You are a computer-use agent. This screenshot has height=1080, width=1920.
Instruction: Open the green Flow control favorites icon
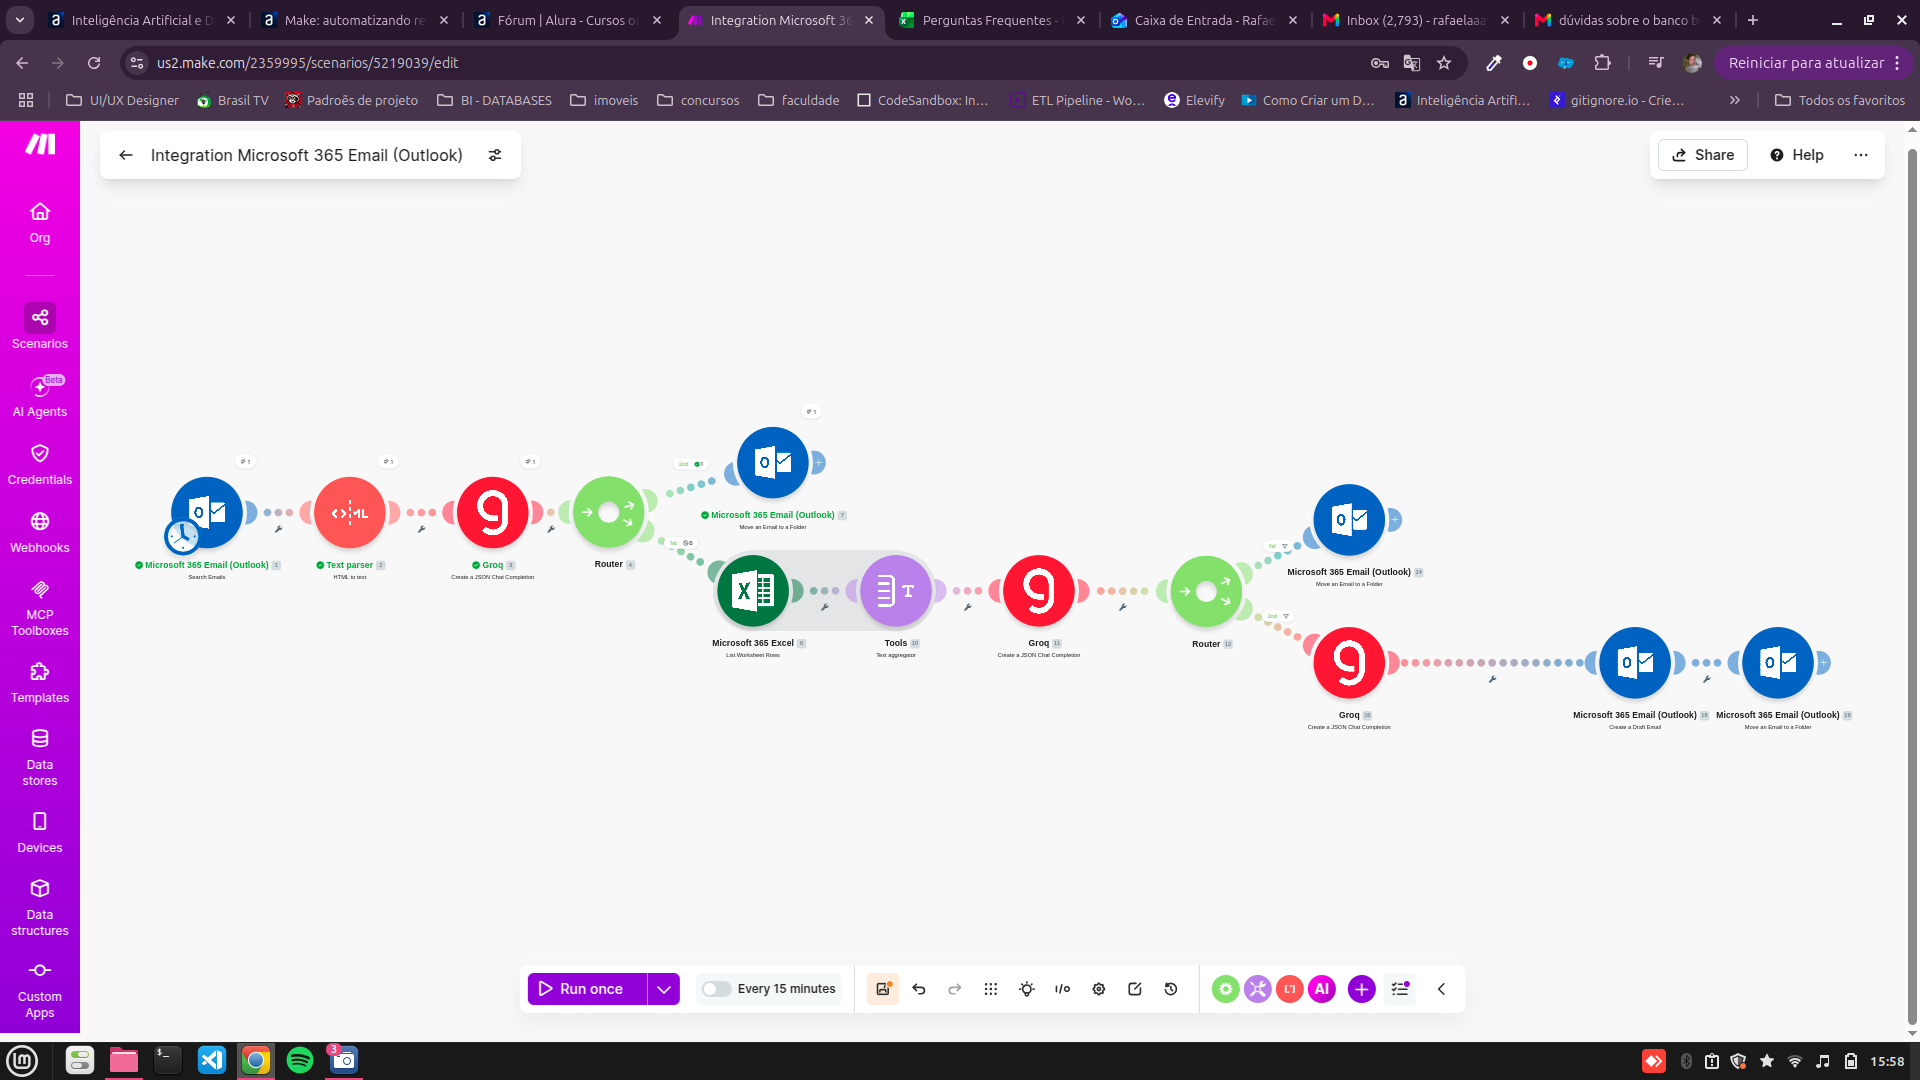point(1226,989)
